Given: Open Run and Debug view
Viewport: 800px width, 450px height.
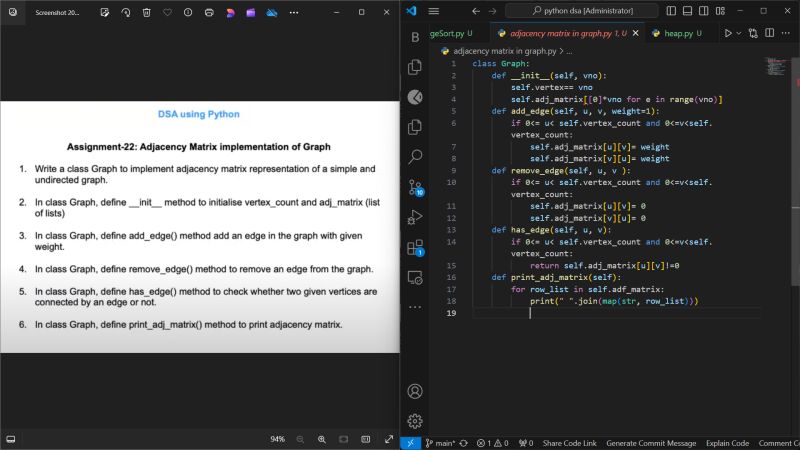Looking at the screenshot, I should pos(415,217).
